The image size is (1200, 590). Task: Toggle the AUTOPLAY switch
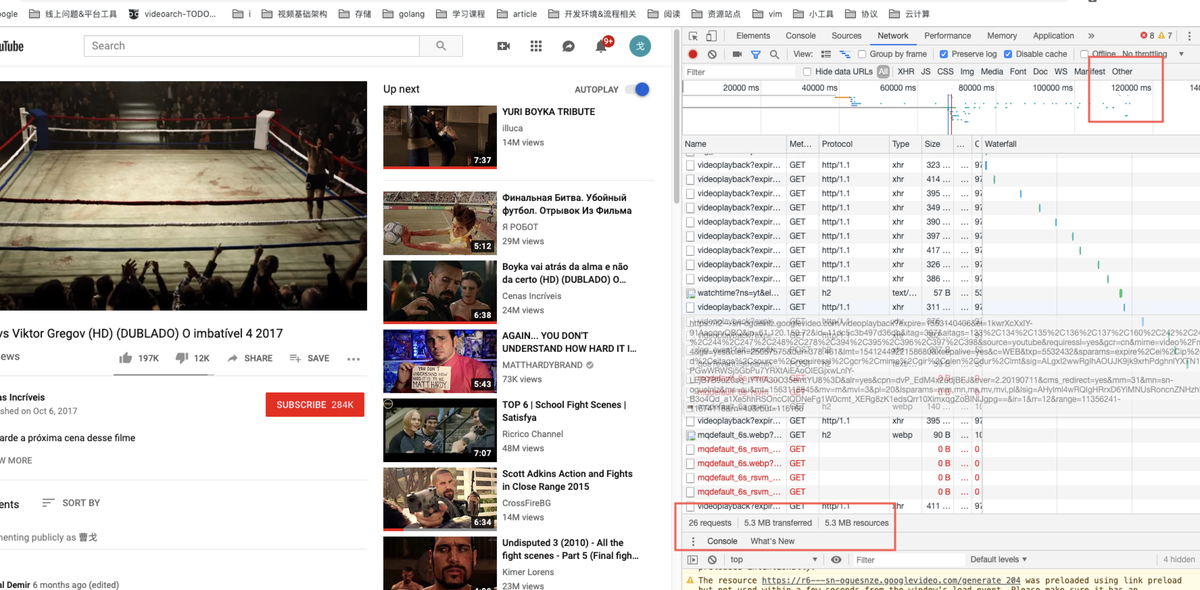click(x=637, y=89)
